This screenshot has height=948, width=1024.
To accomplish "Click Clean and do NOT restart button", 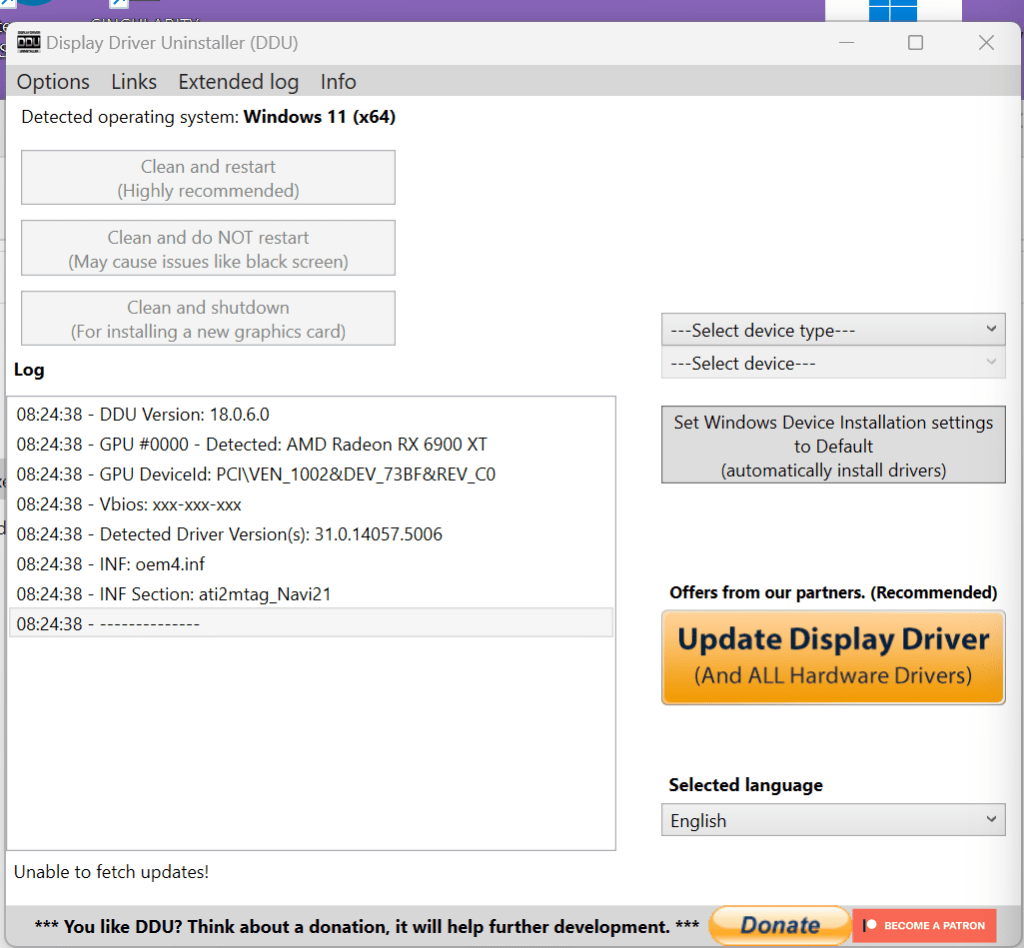I will (x=208, y=248).
